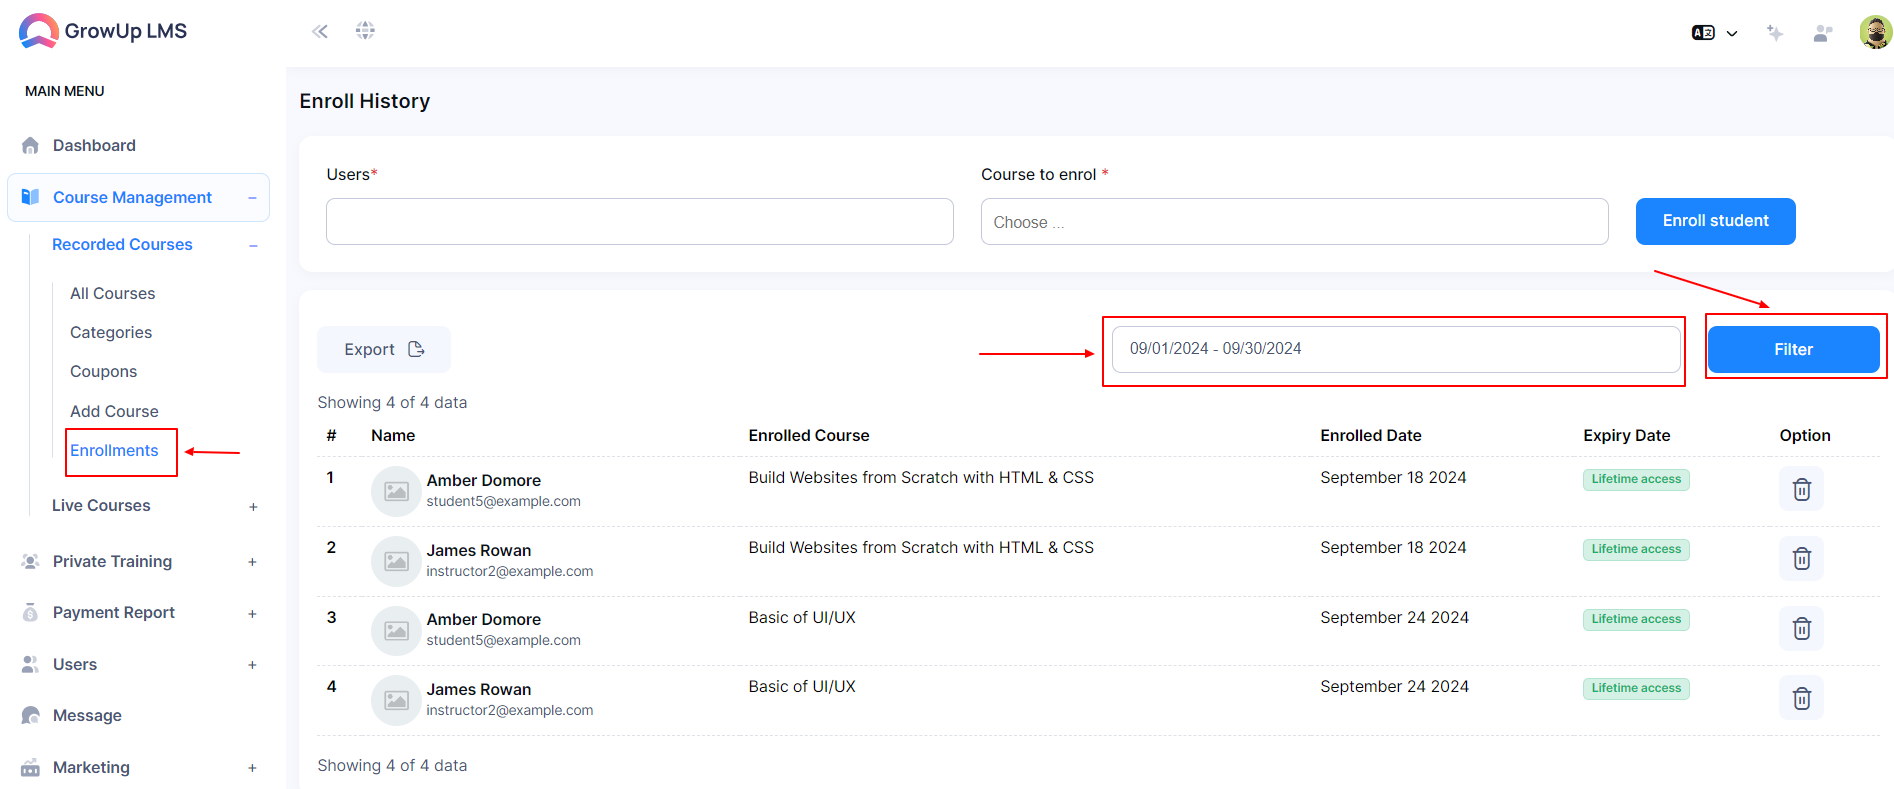Expand the Private Training section

252,562
